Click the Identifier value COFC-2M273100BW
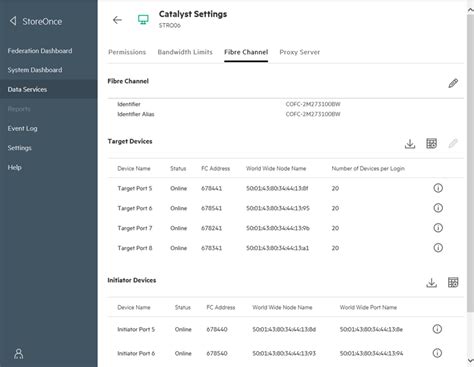 click(x=313, y=104)
